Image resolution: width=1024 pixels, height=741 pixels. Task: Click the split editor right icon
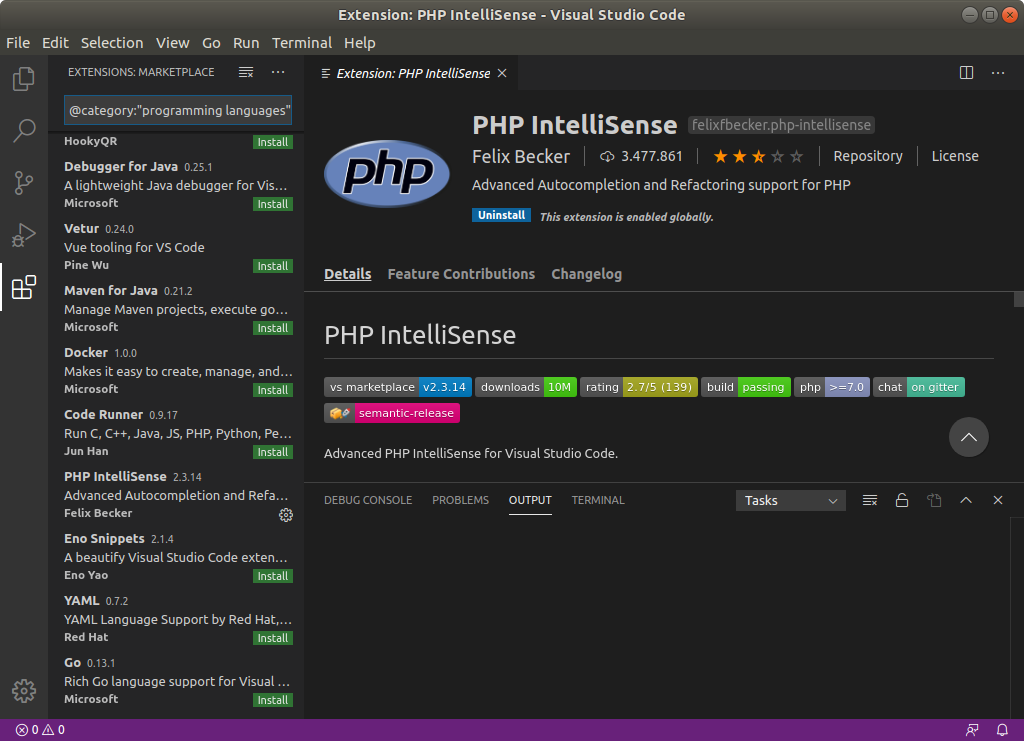(x=967, y=72)
